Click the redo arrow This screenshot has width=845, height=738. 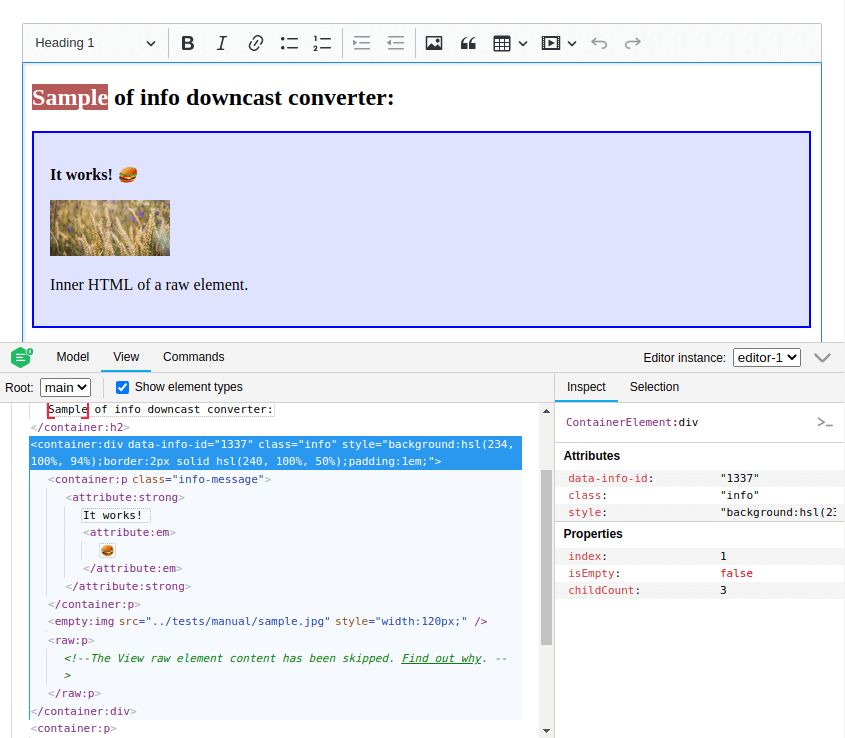(633, 43)
